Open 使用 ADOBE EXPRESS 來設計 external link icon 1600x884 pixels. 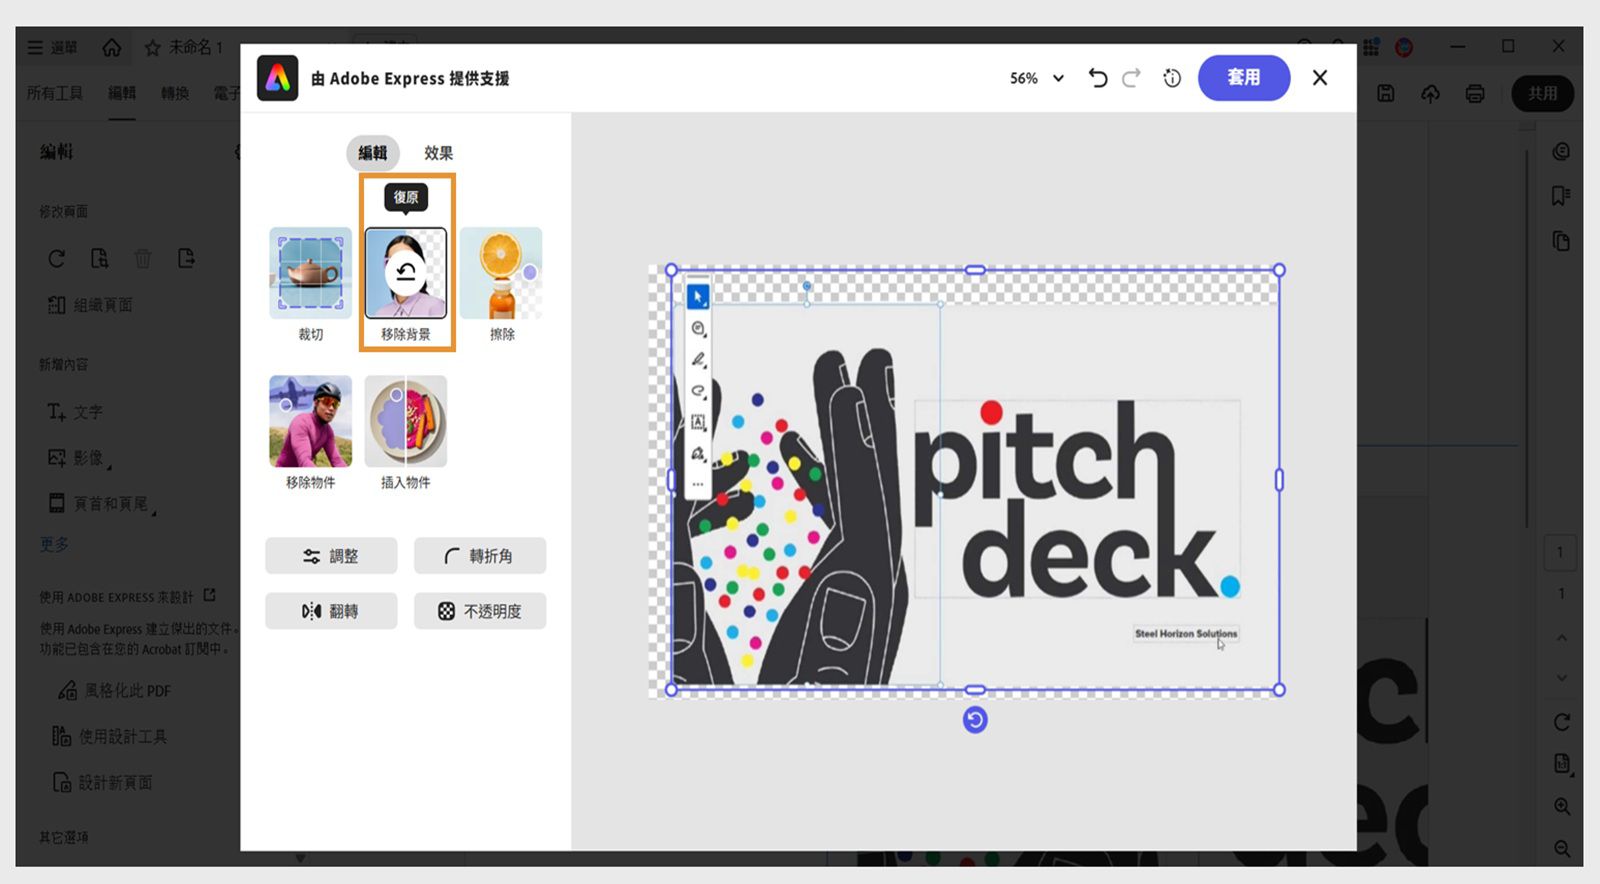[x=210, y=595]
